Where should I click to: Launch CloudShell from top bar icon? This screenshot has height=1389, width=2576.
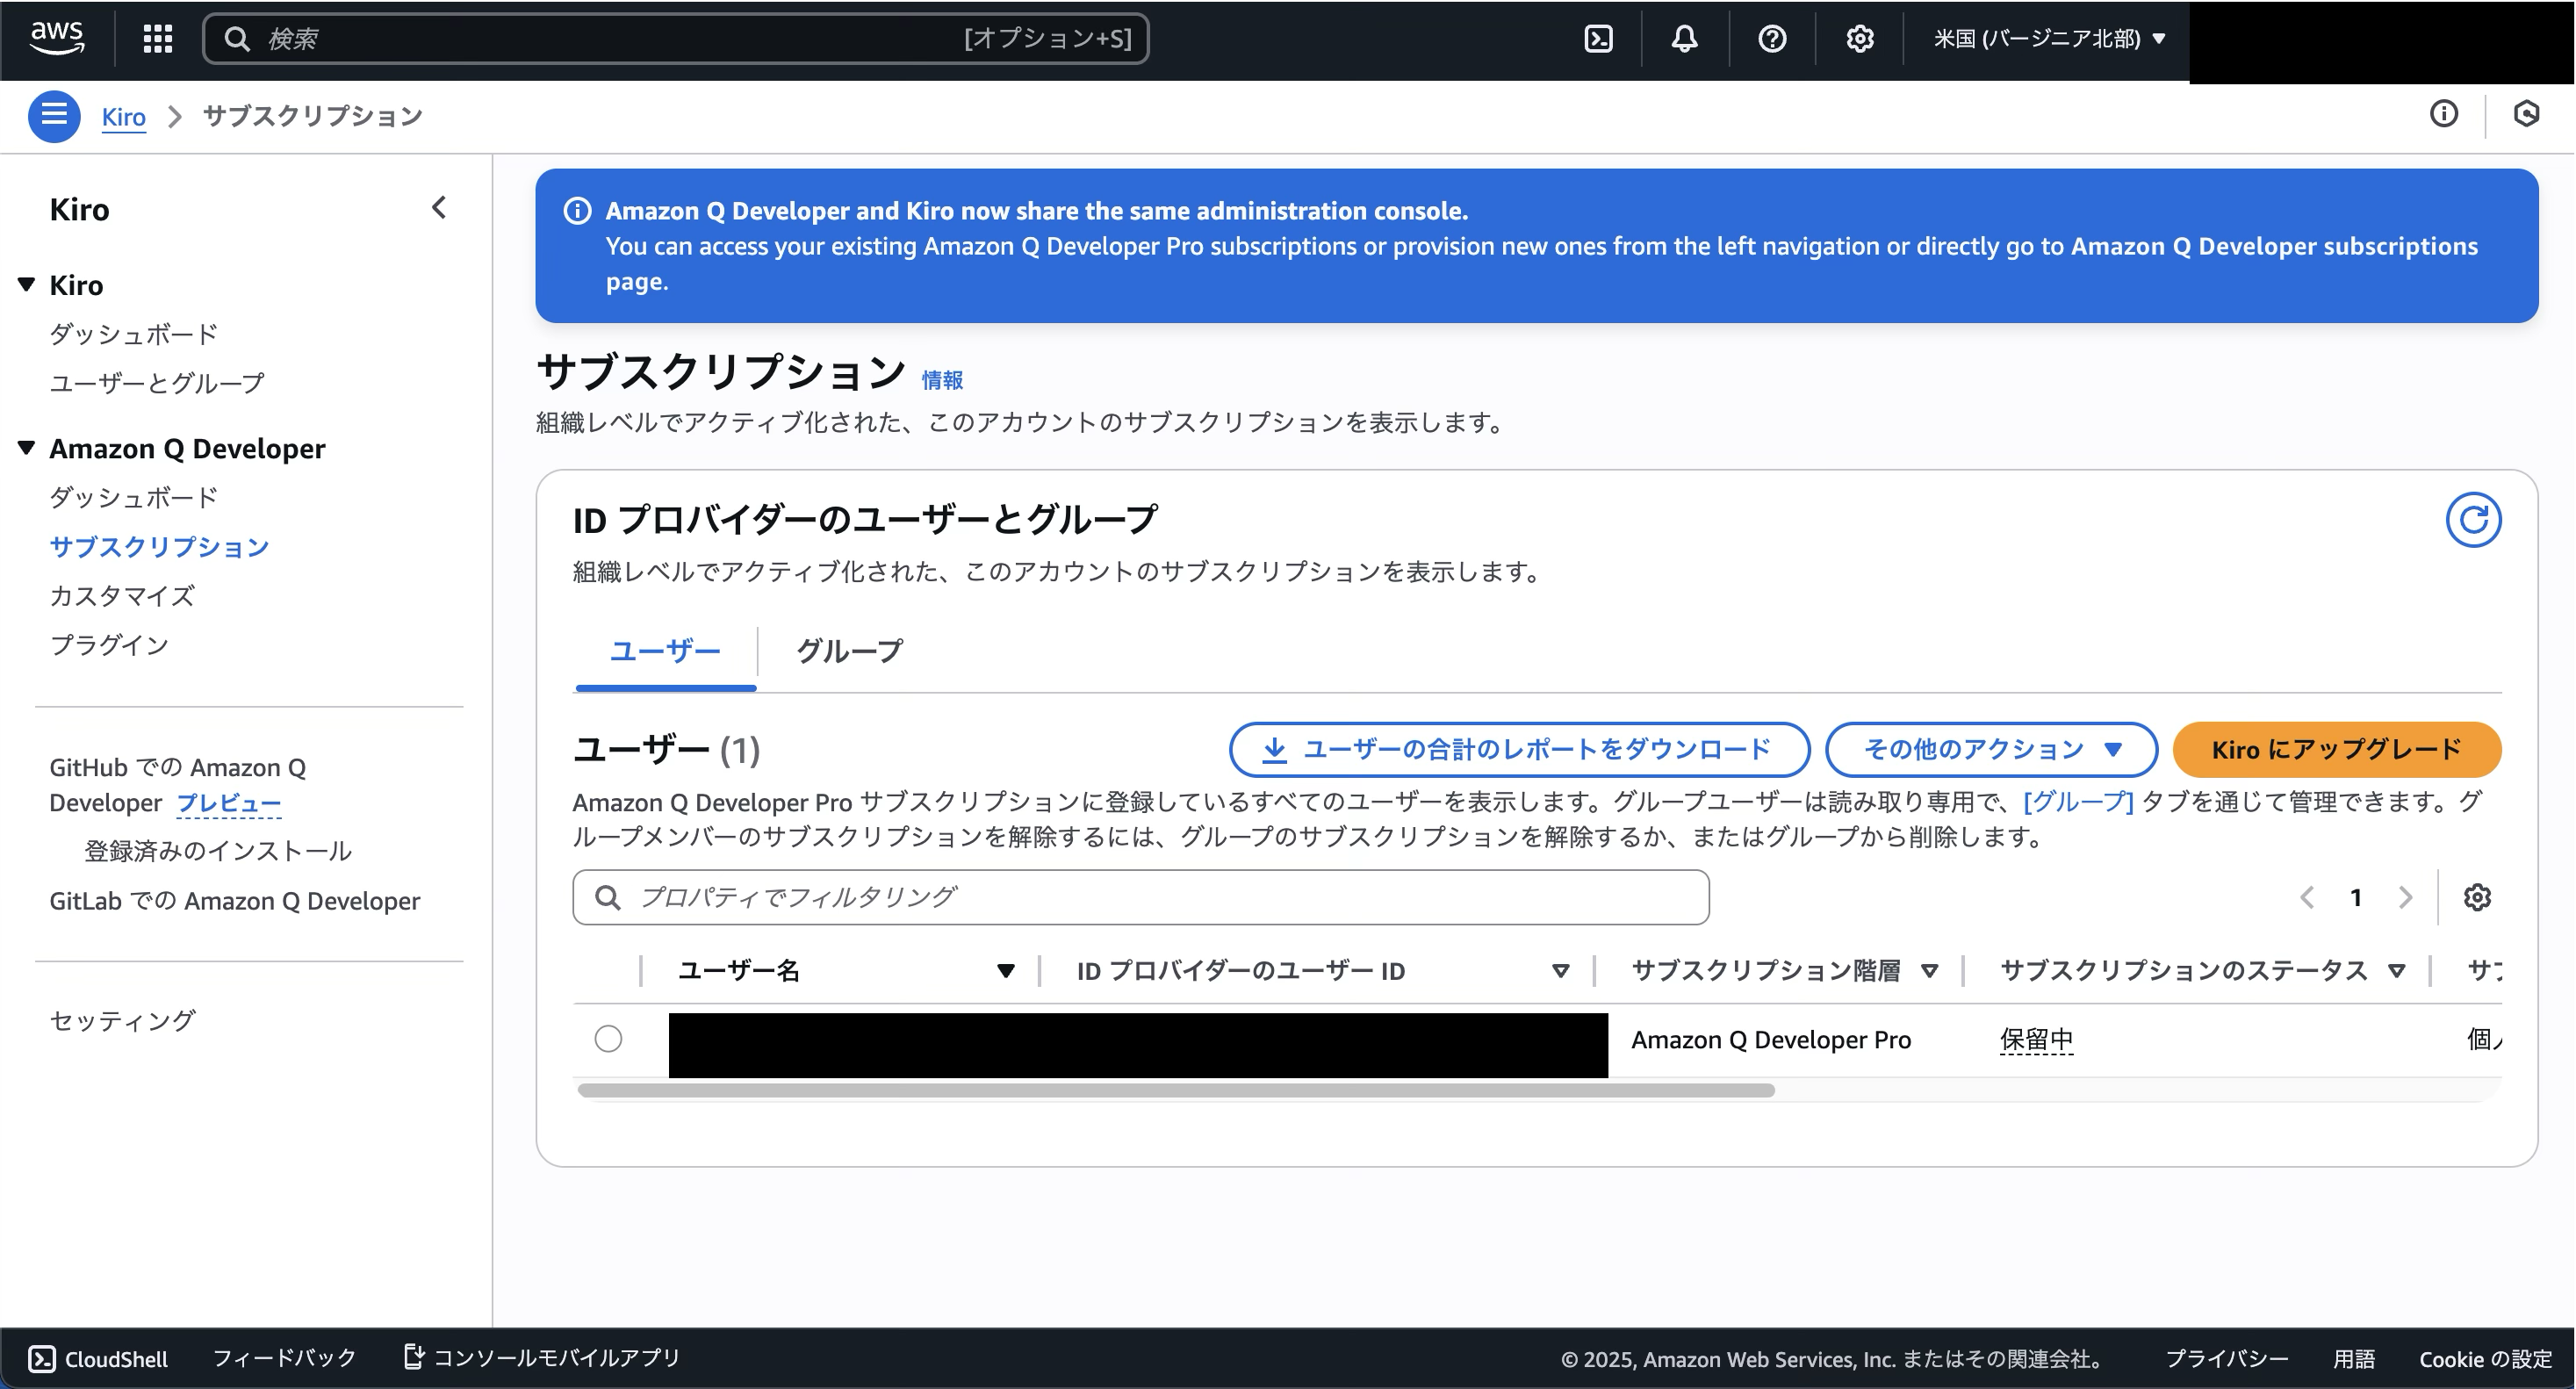(1598, 39)
